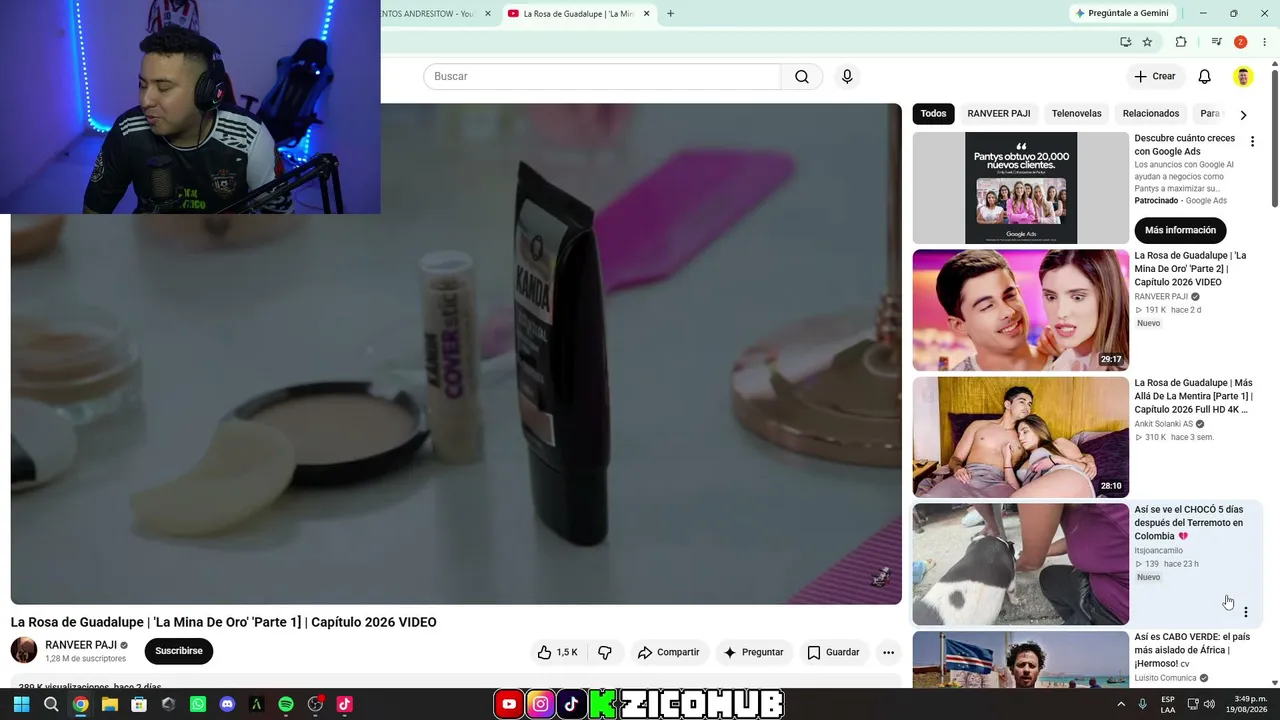1280x720 pixels.
Task: Click the Luisito Comunica channel name
Action: 1165,678
